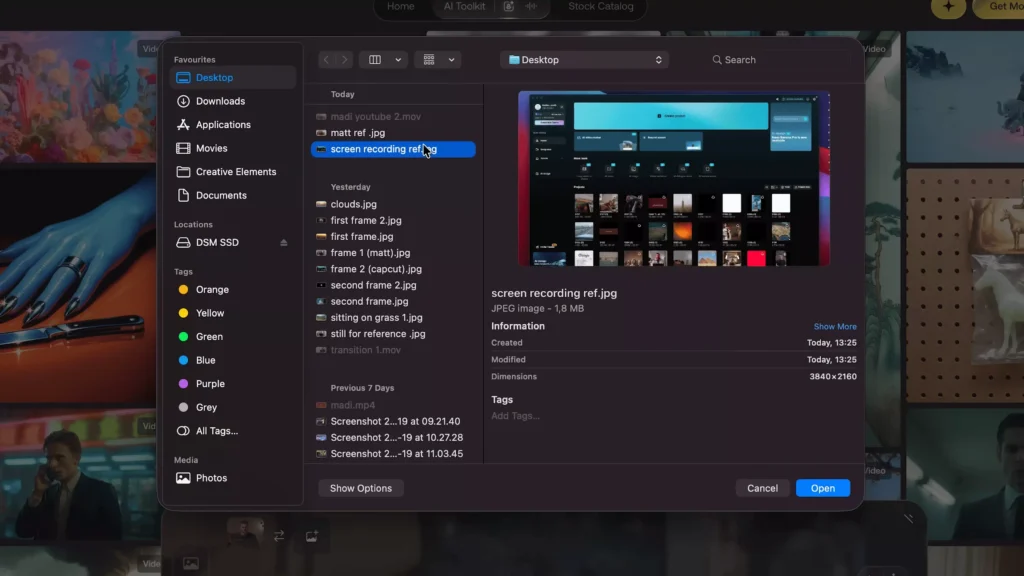Expand the gallery view options chevron

(451, 59)
